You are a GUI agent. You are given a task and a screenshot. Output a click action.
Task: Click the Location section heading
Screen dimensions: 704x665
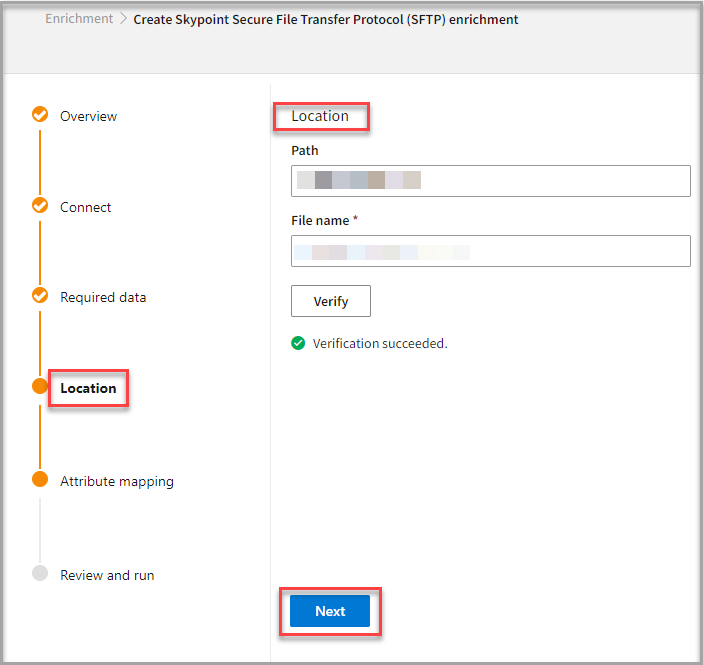320,116
